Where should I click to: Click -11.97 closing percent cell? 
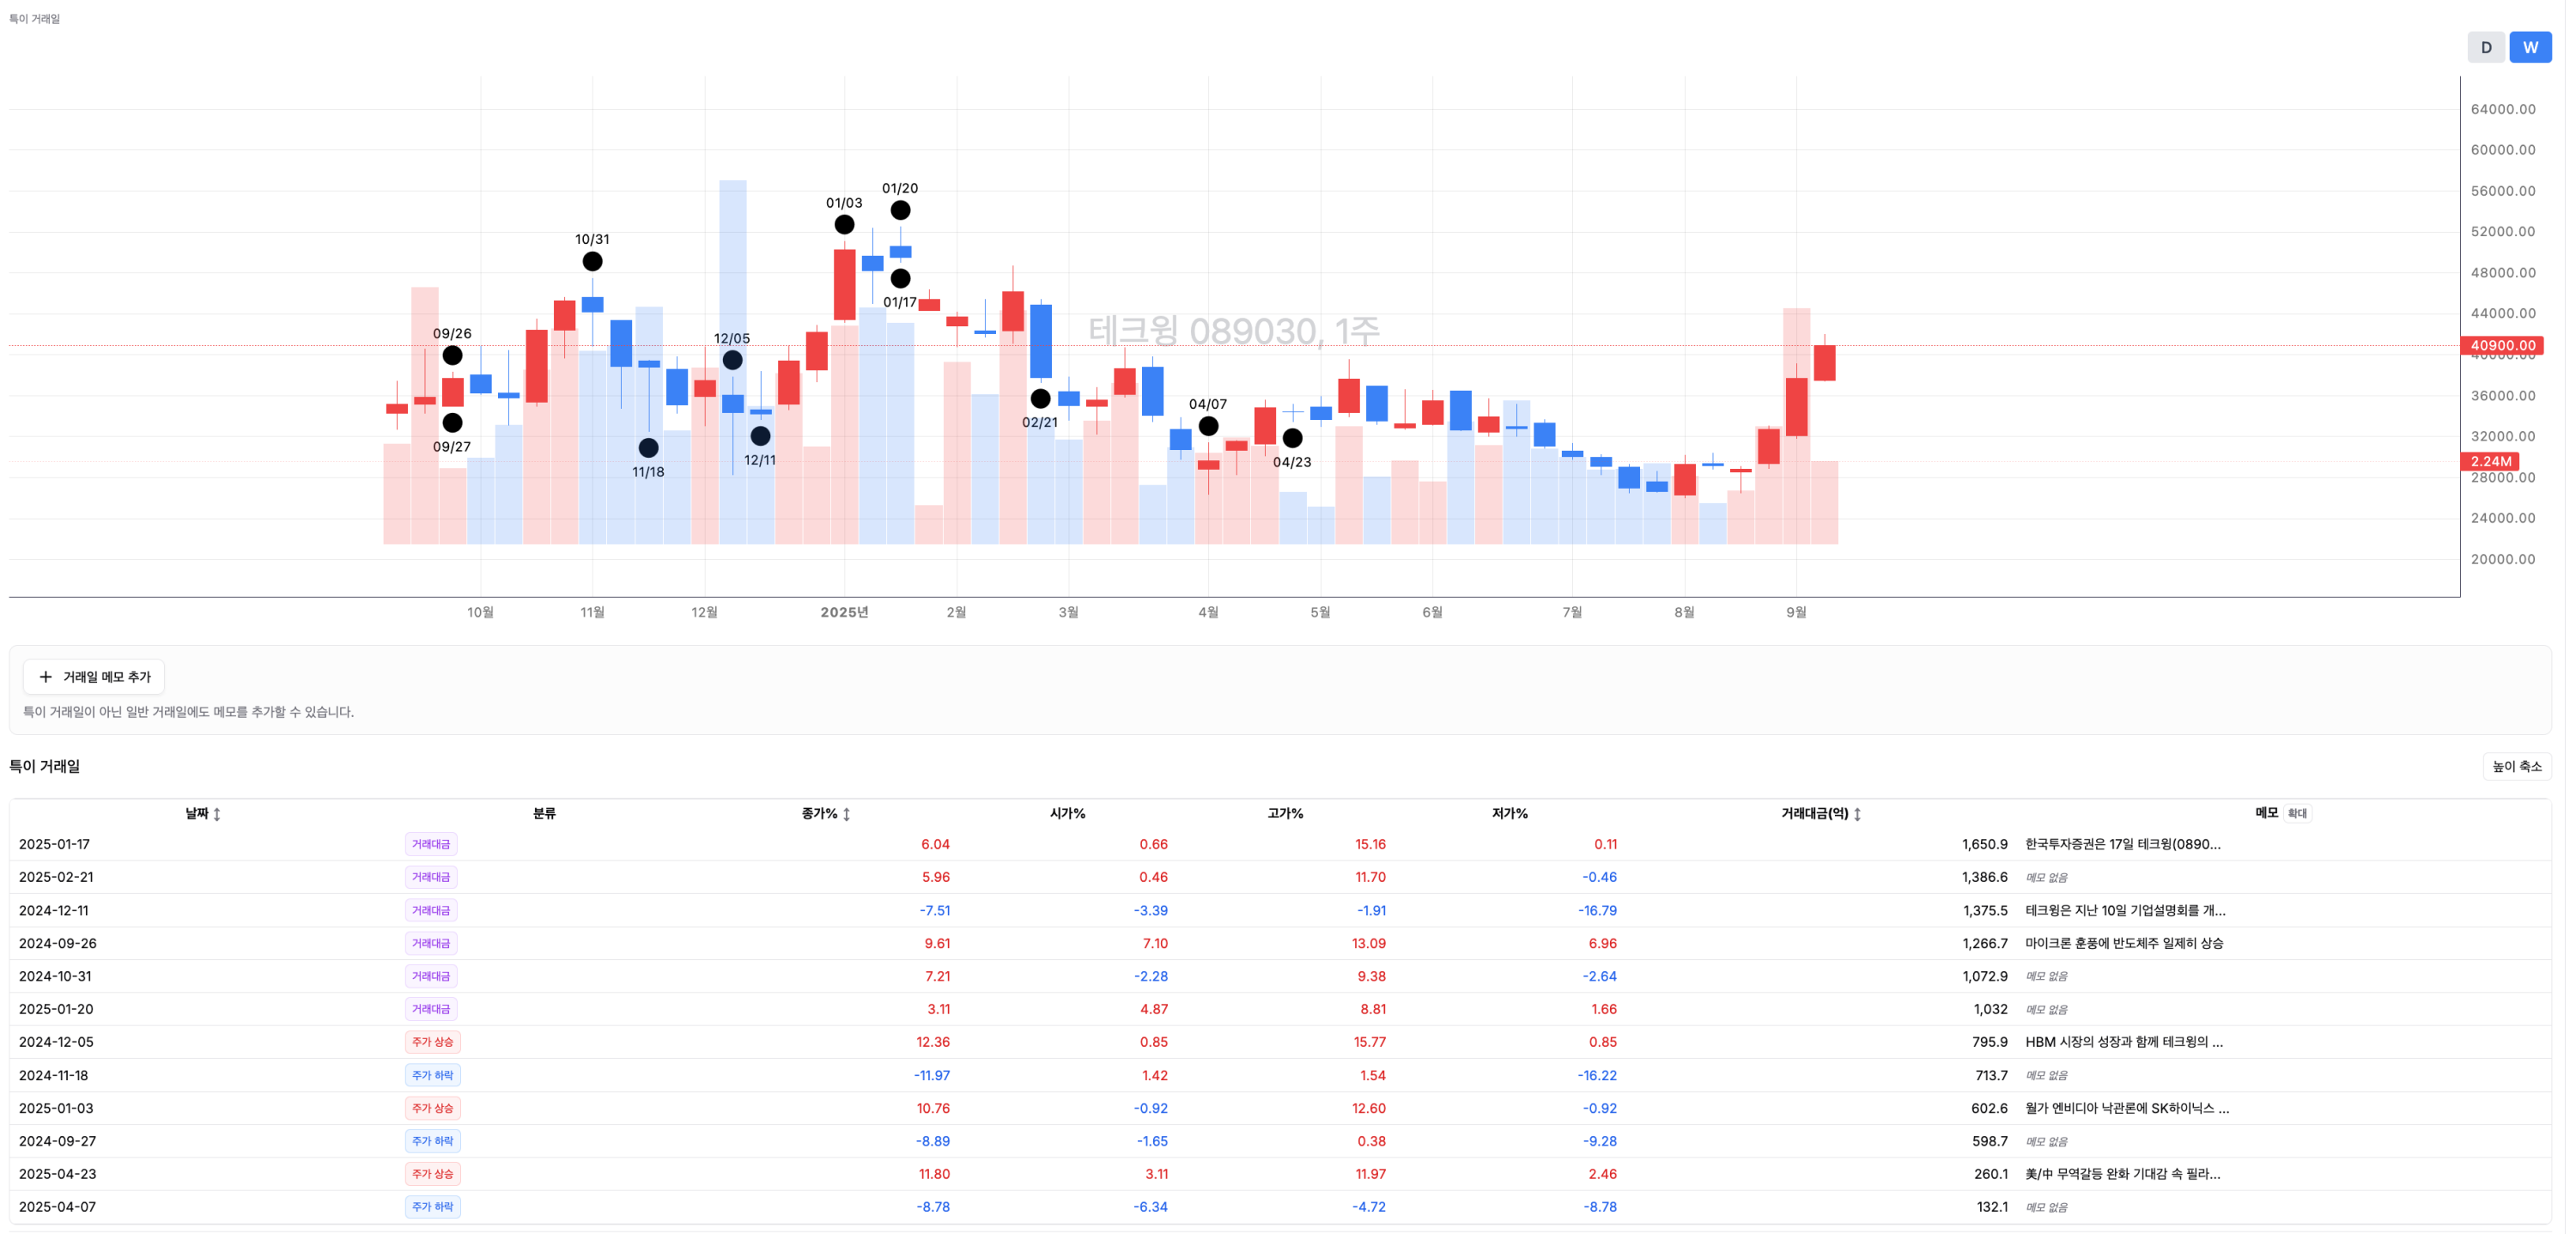click(931, 1075)
